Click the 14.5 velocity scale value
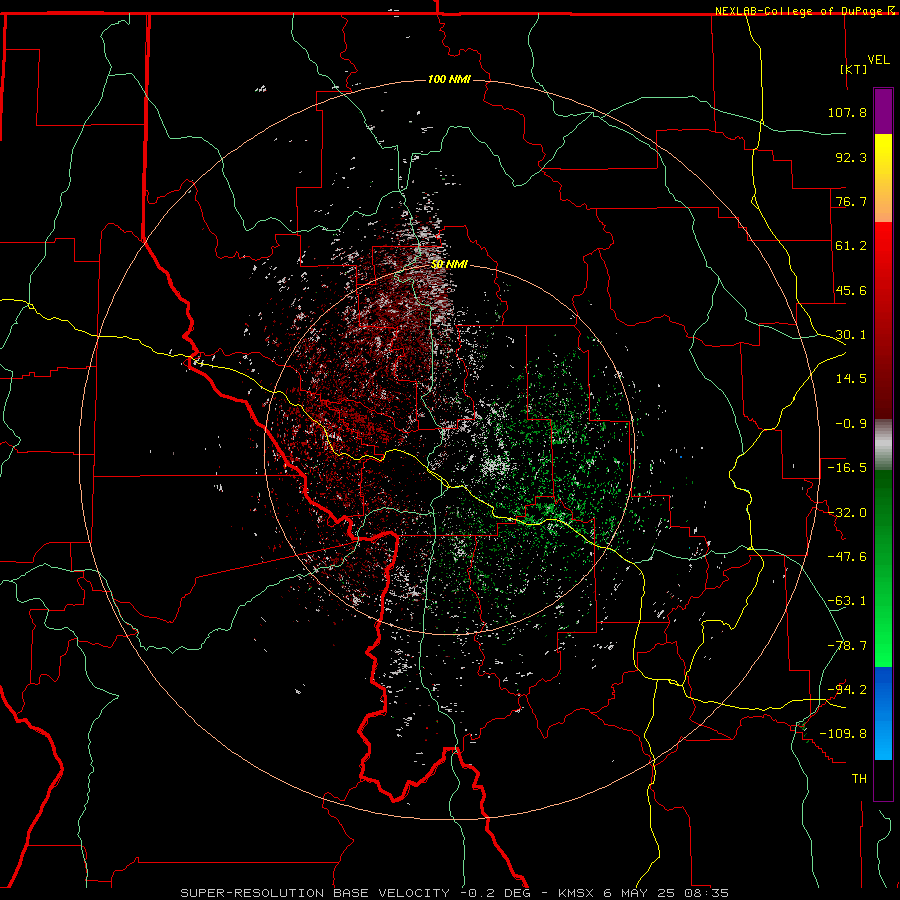900x900 pixels. 851,379
